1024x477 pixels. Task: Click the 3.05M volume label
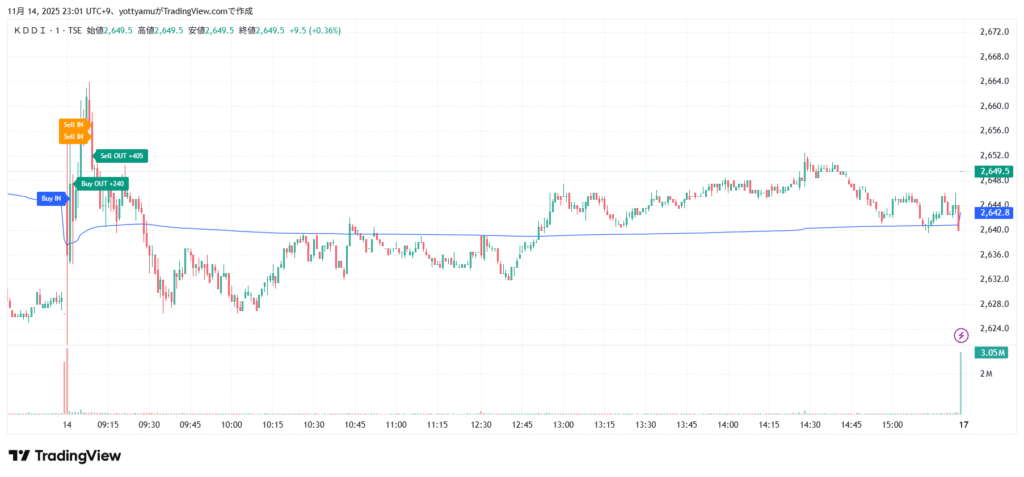(x=994, y=354)
